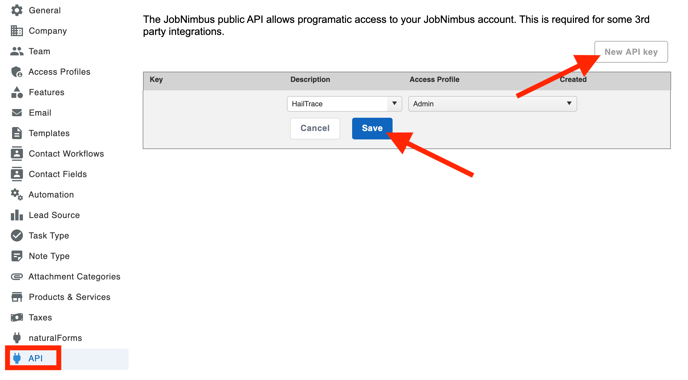This screenshot has height=380, width=688.
Task: Click the Task Type checkmark icon
Action: point(17,236)
